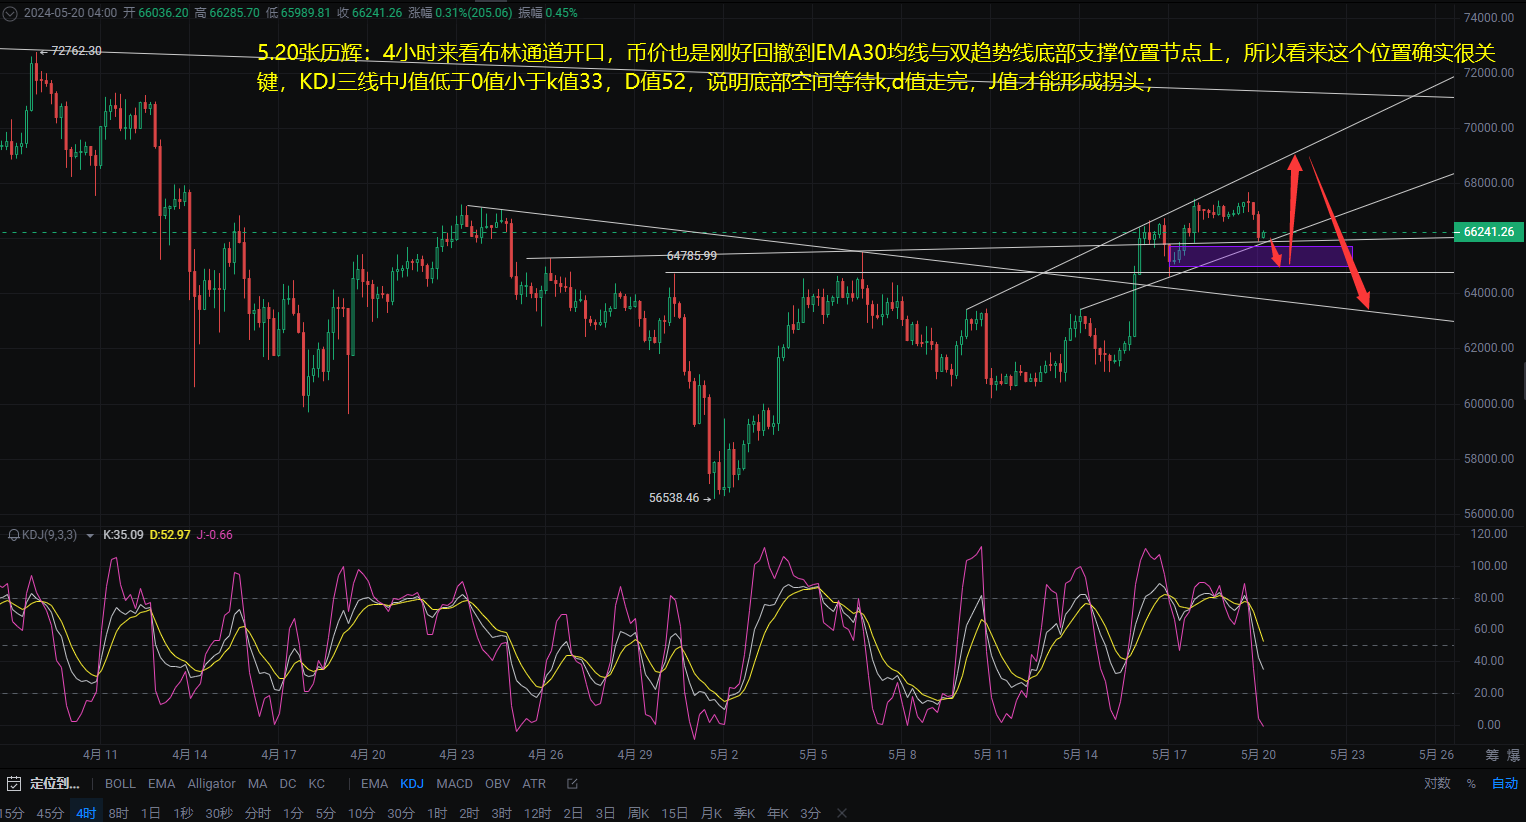
Task: Click the KDJ alert bell icon
Action: coord(13,535)
